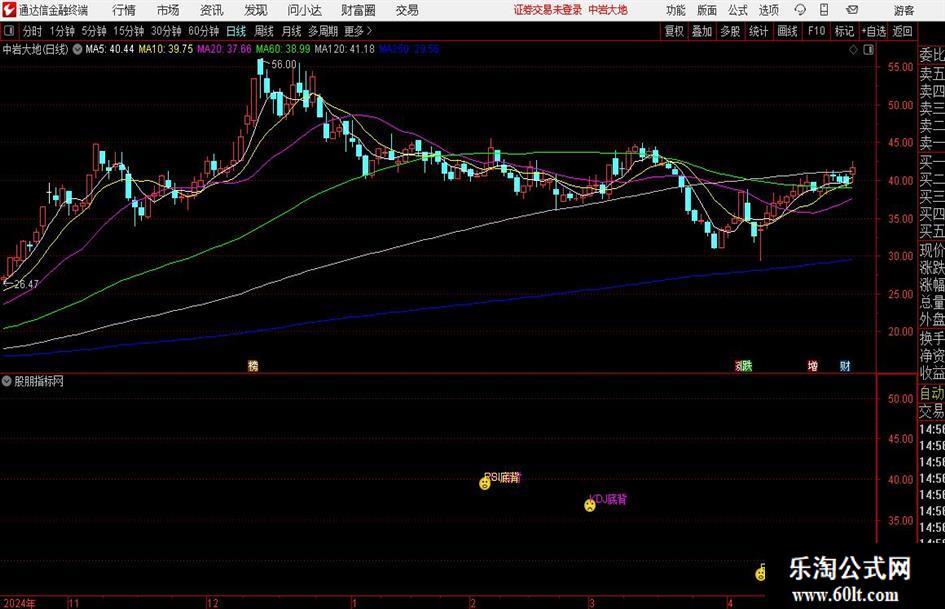Switch to the 周线 weekly tab
The width and height of the screenshot is (945, 609).
[x=264, y=31]
